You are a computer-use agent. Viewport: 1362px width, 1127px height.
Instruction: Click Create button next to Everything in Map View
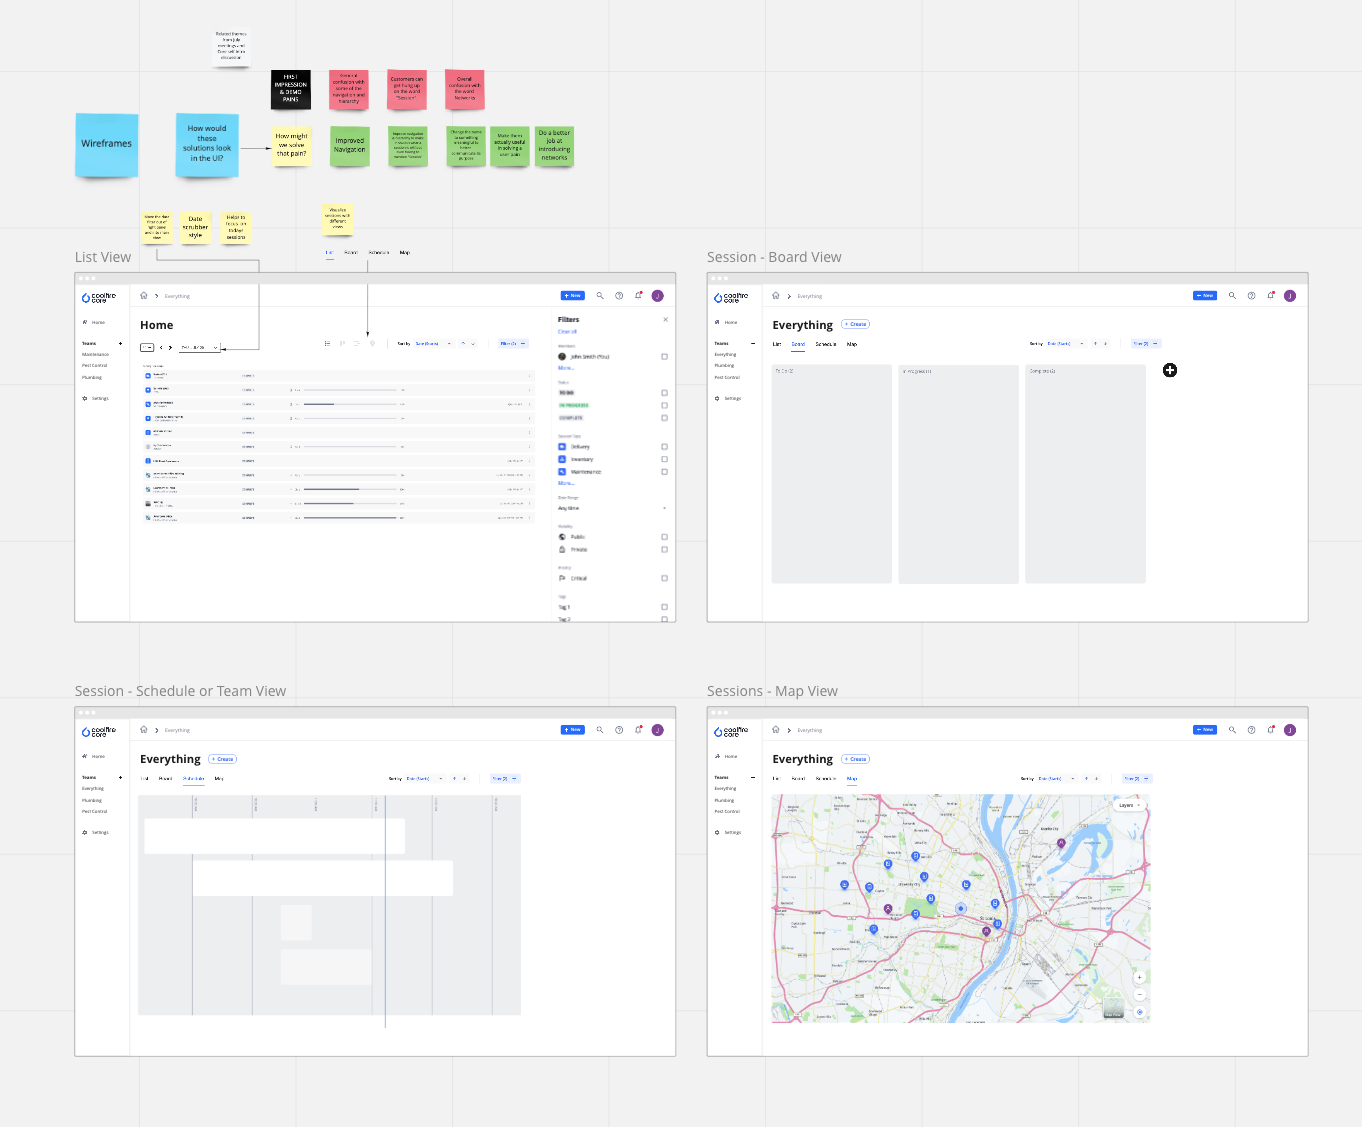(x=855, y=759)
